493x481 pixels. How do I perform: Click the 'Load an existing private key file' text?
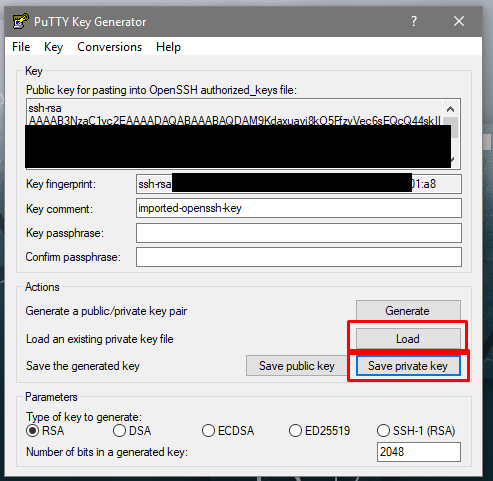click(100, 339)
